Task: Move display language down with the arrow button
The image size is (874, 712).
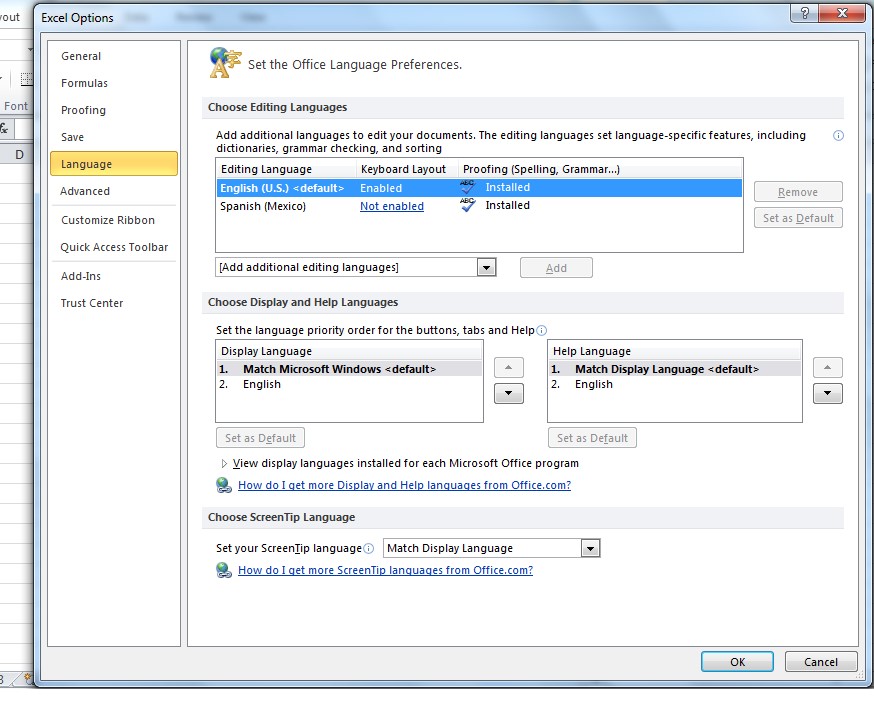Action: click(508, 394)
